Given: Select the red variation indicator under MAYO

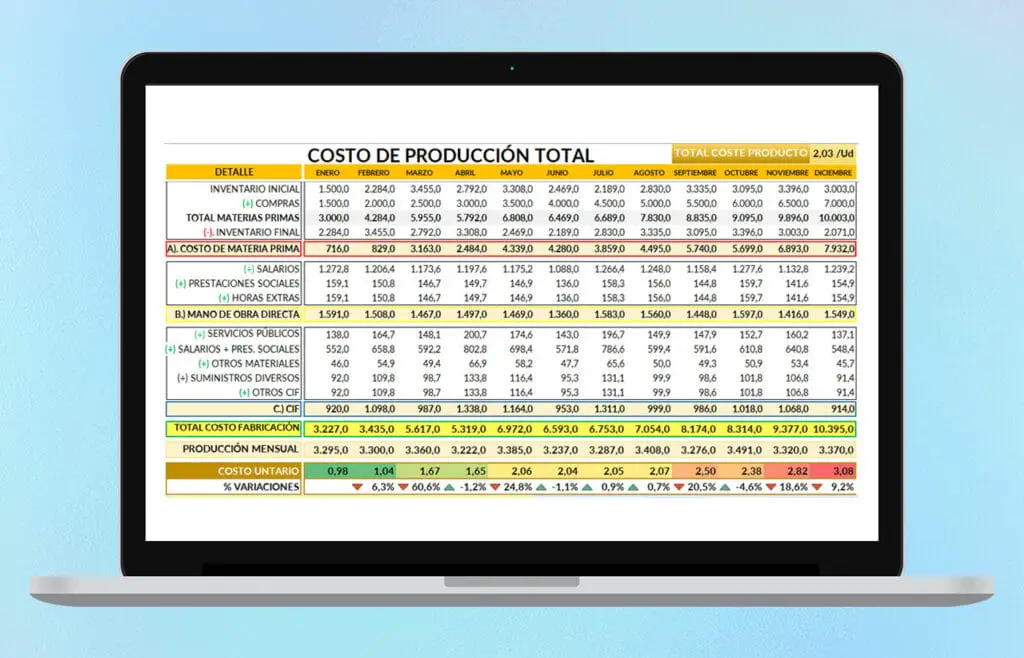Looking at the screenshot, I should pos(494,488).
